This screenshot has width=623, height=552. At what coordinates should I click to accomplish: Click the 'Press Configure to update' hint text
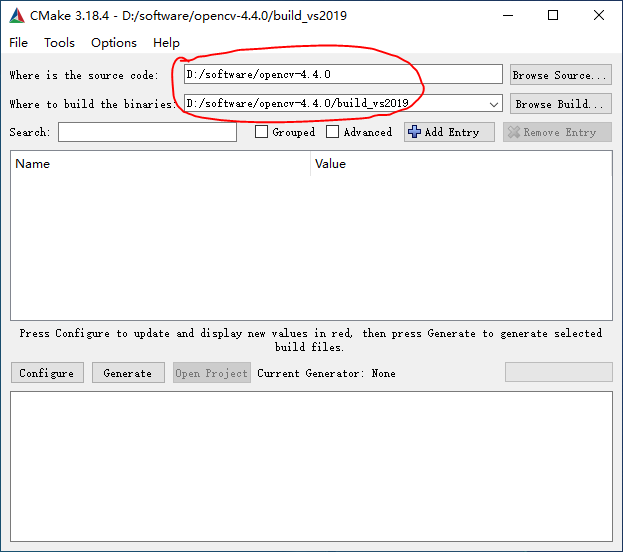coord(311,340)
